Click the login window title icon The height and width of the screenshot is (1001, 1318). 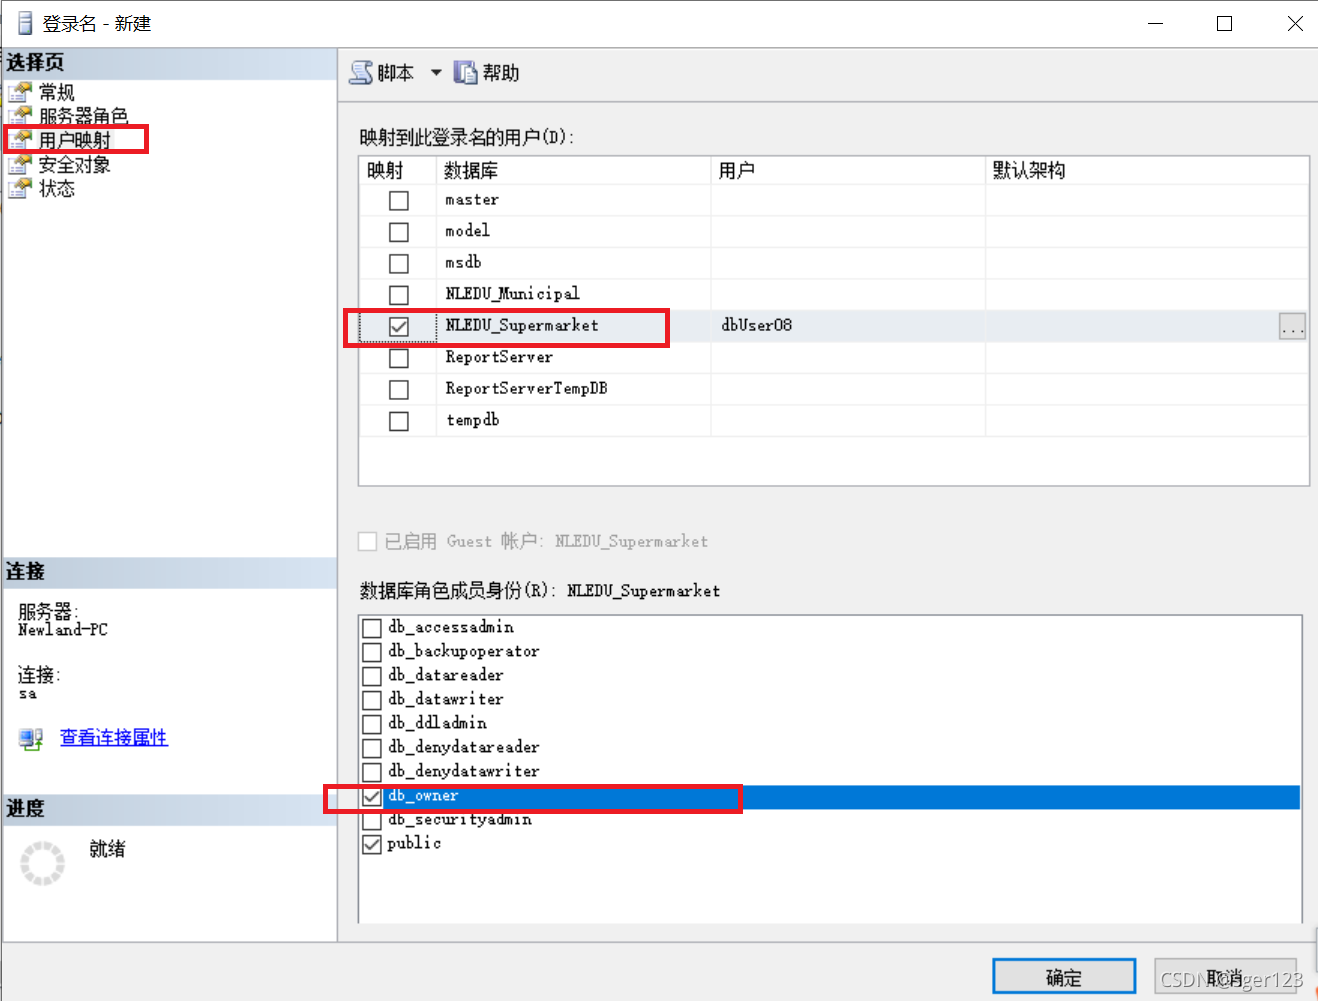click(25, 23)
